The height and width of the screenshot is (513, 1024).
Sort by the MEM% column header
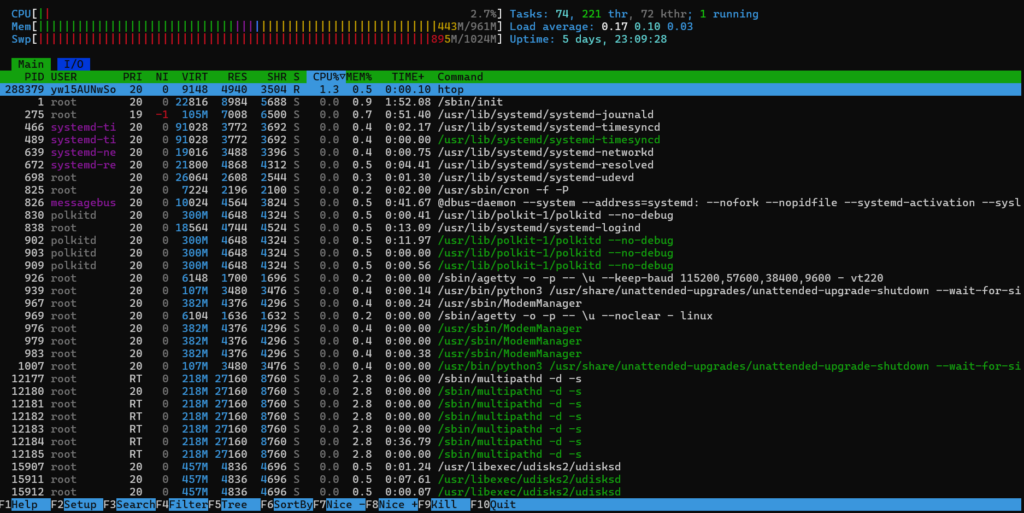pos(359,76)
